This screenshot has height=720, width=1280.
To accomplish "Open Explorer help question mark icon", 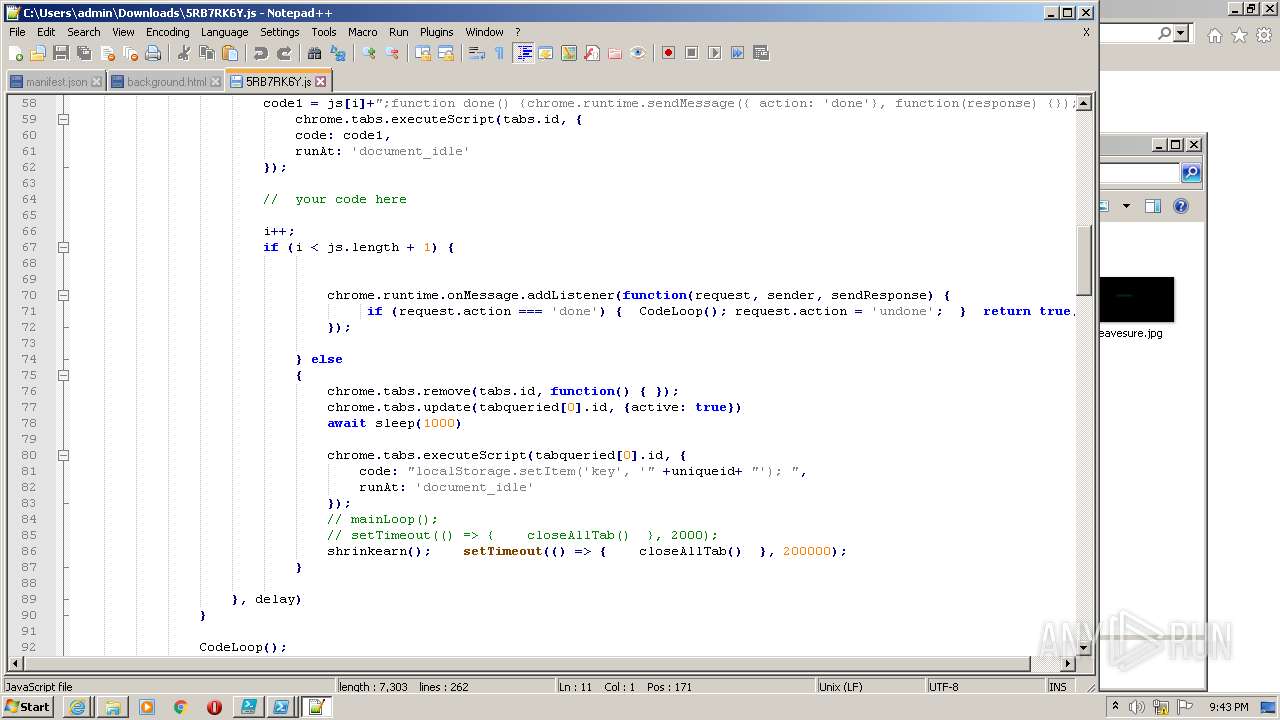I will 1181,206.
